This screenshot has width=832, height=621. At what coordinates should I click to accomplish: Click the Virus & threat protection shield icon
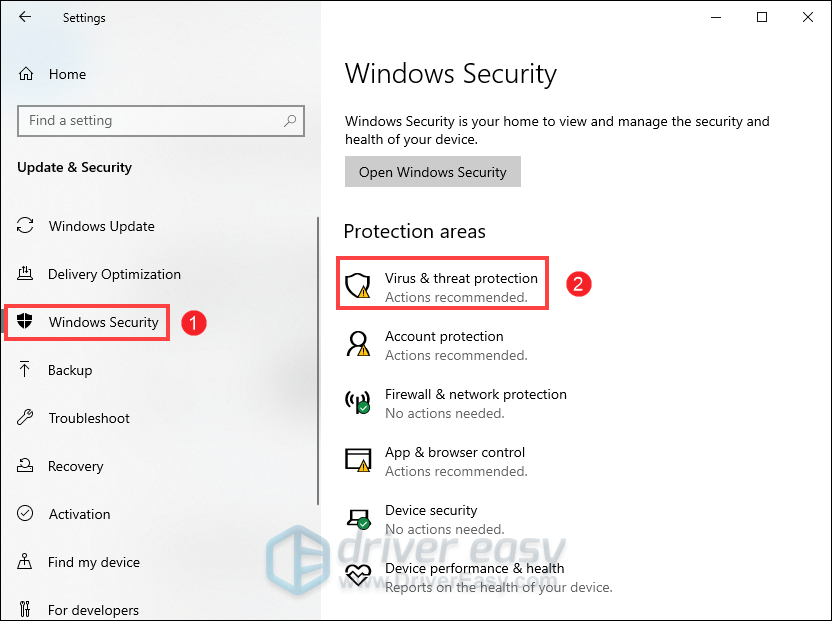[x=358, y=286]
